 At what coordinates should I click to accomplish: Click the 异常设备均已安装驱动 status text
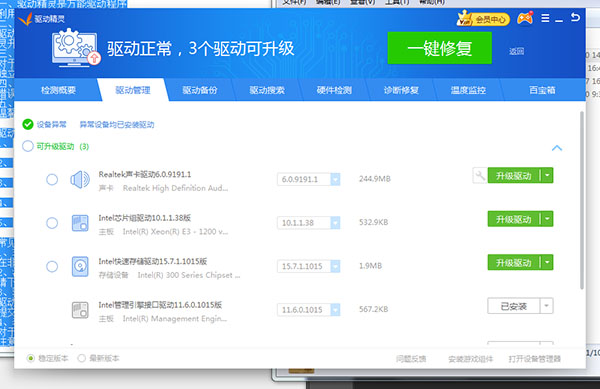[x=117, y=125]
